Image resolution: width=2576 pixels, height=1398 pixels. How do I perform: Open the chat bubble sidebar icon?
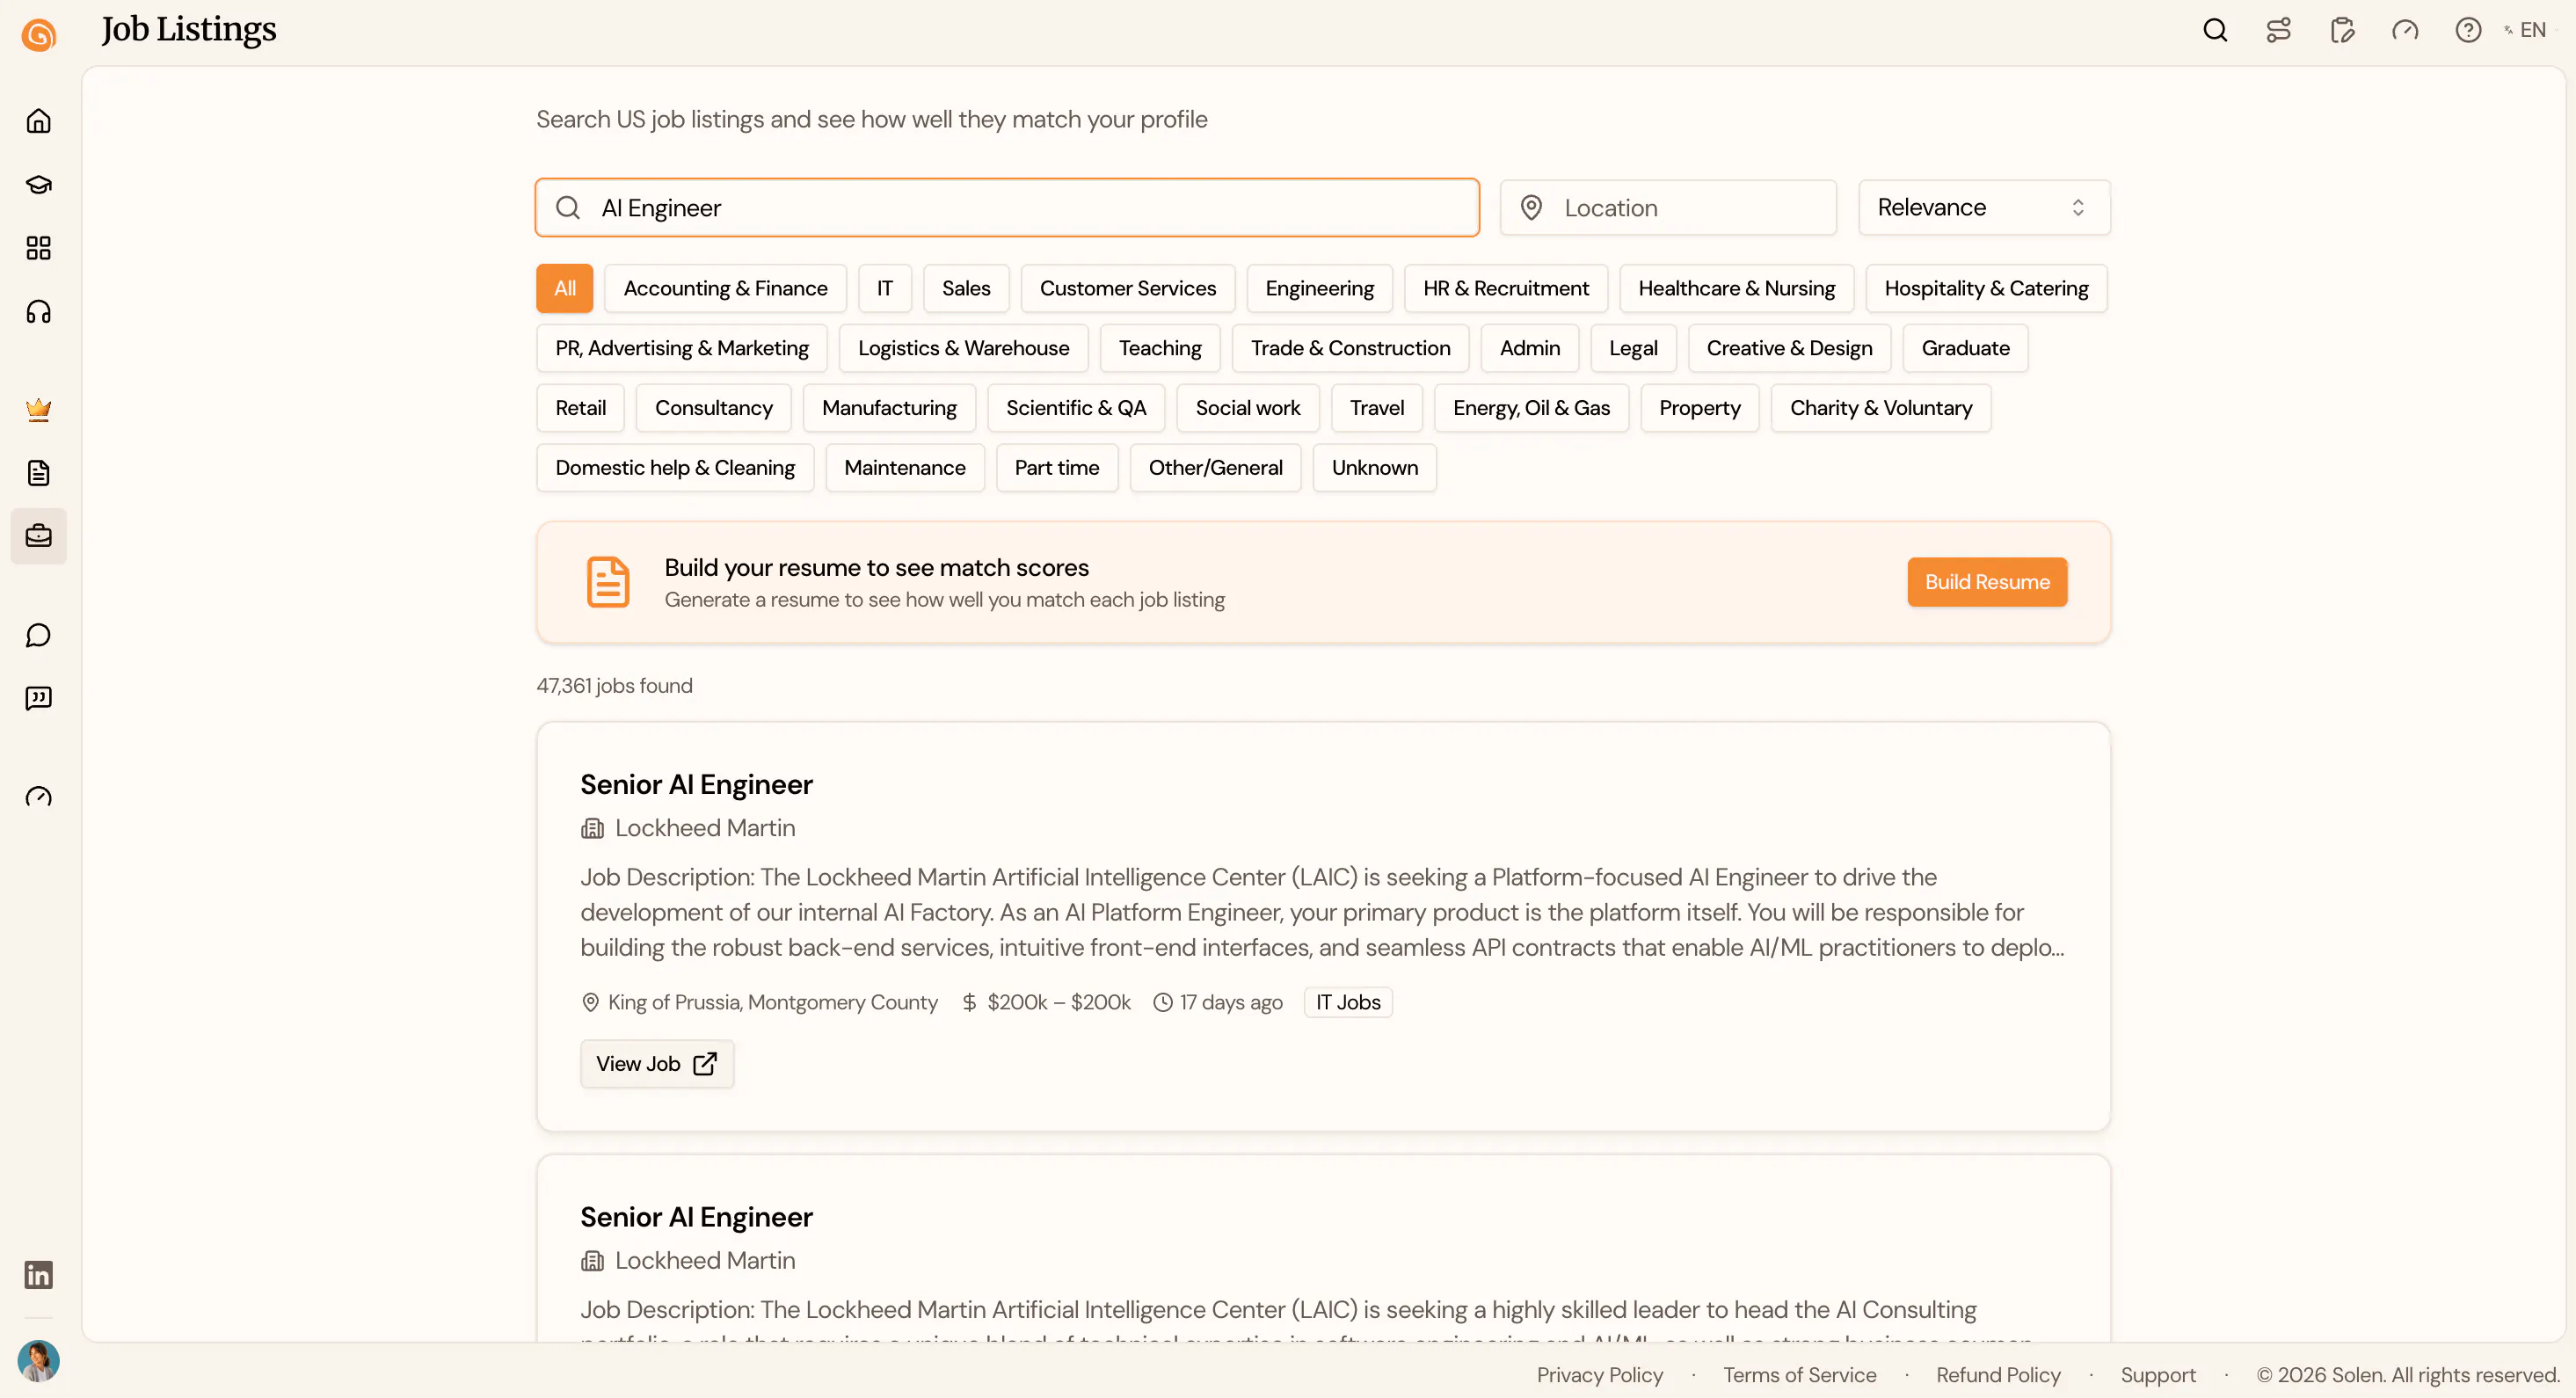pyautogui.click(x=38, y=635)
